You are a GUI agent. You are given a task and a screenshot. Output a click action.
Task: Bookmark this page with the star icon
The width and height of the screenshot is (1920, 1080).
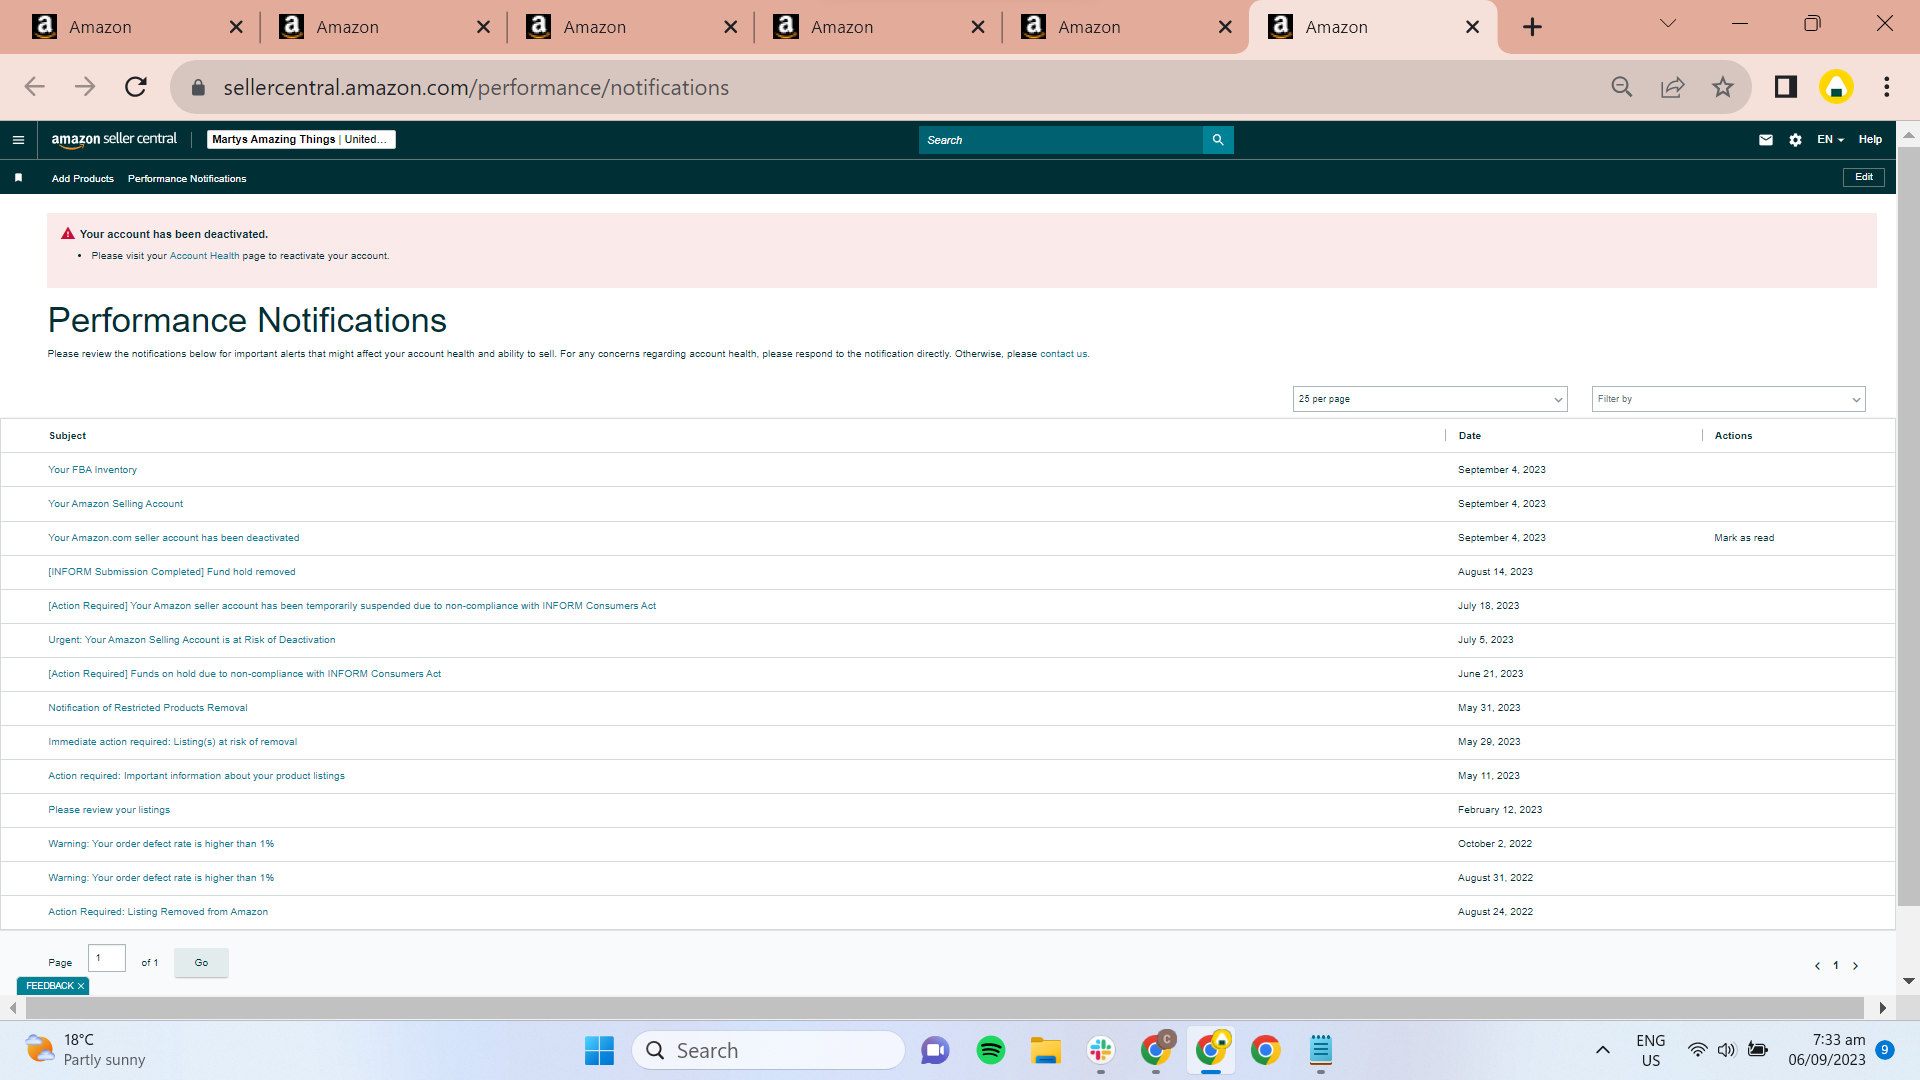click(1722, 87)
